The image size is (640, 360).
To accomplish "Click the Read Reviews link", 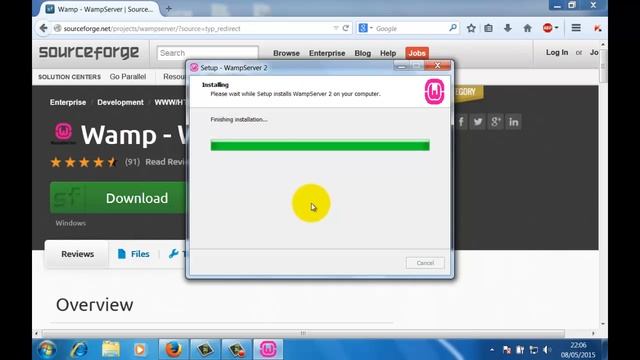I will (x=165, y=162).
